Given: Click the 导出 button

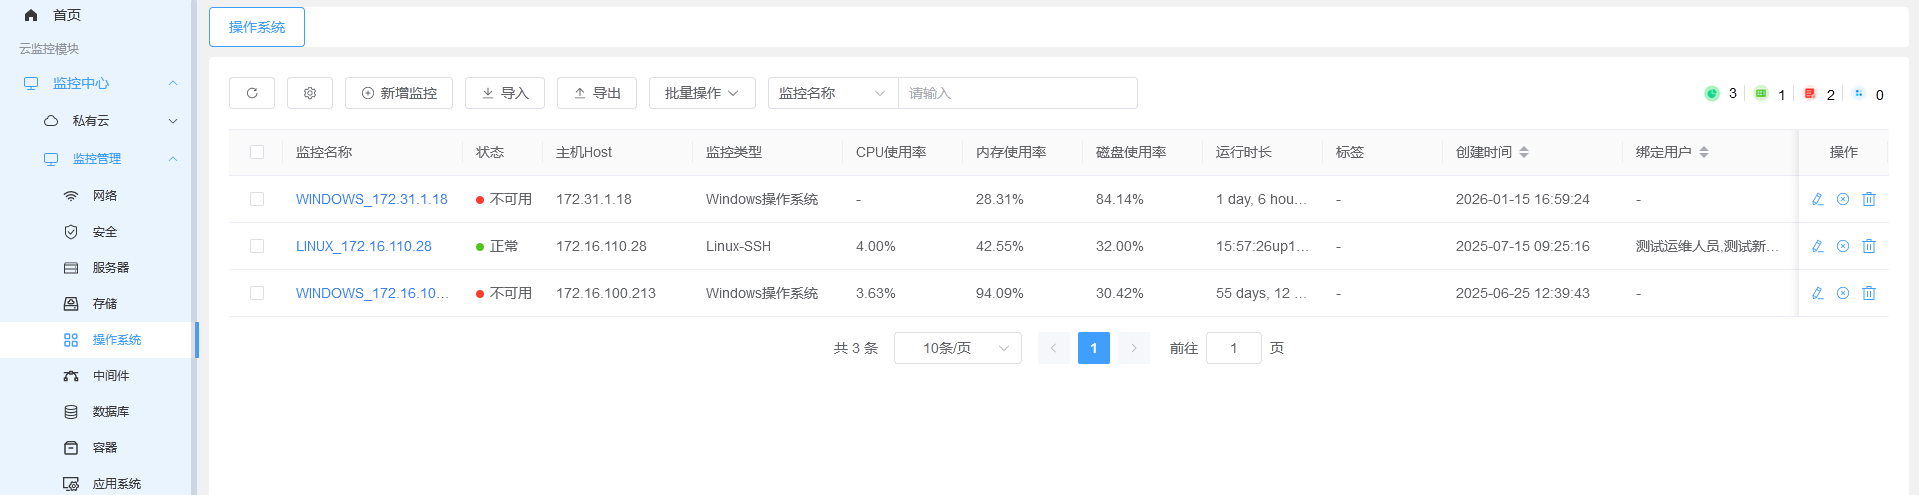Looking at the screenshot, I should (x=597, y=93).
